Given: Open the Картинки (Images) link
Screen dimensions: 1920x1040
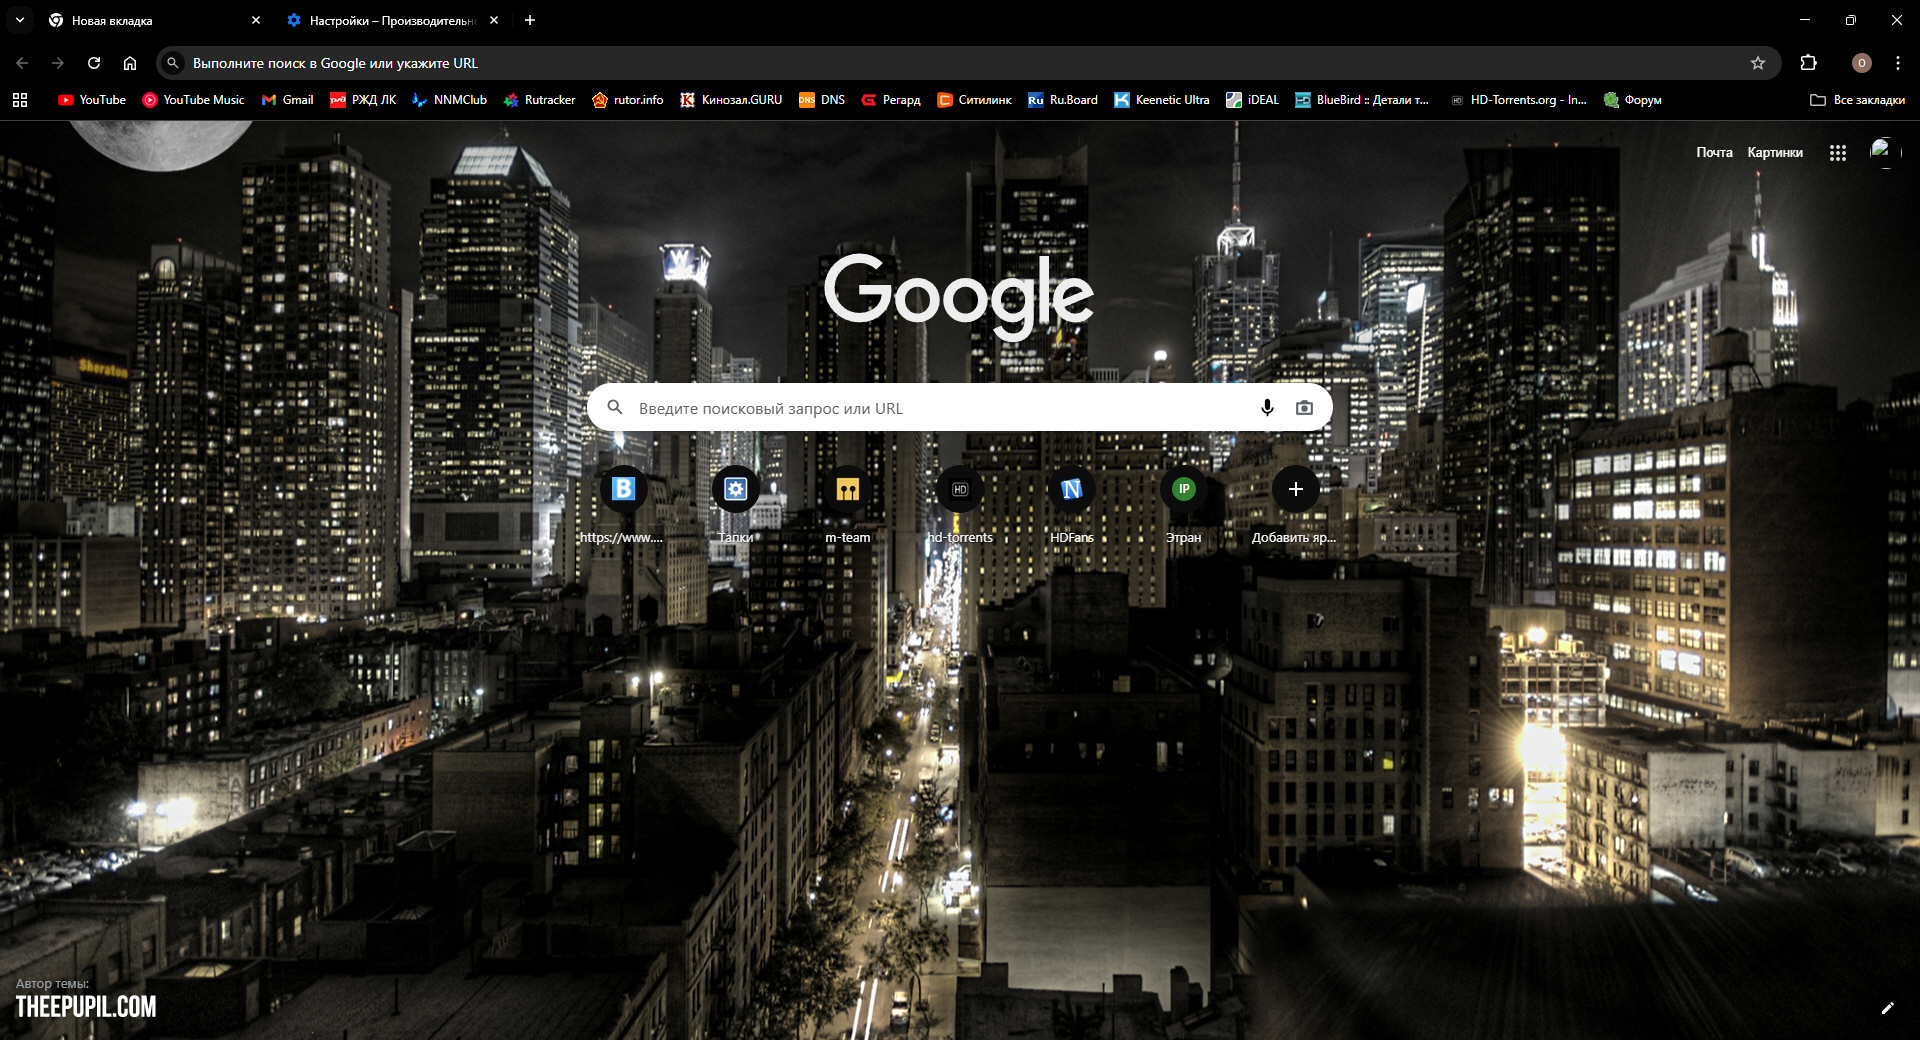Looking at the screenshot, I should (x=1775, y=153).
